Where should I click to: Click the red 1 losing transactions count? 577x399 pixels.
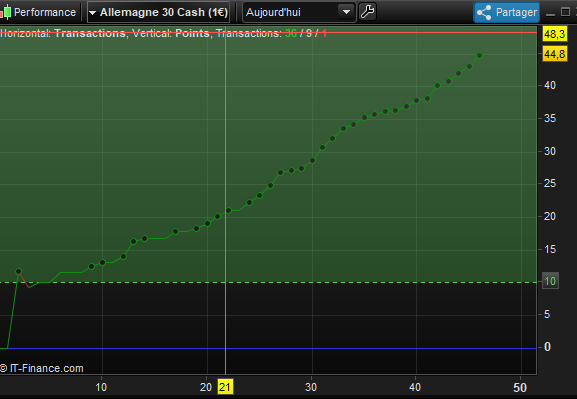click(x=324, y=33)
